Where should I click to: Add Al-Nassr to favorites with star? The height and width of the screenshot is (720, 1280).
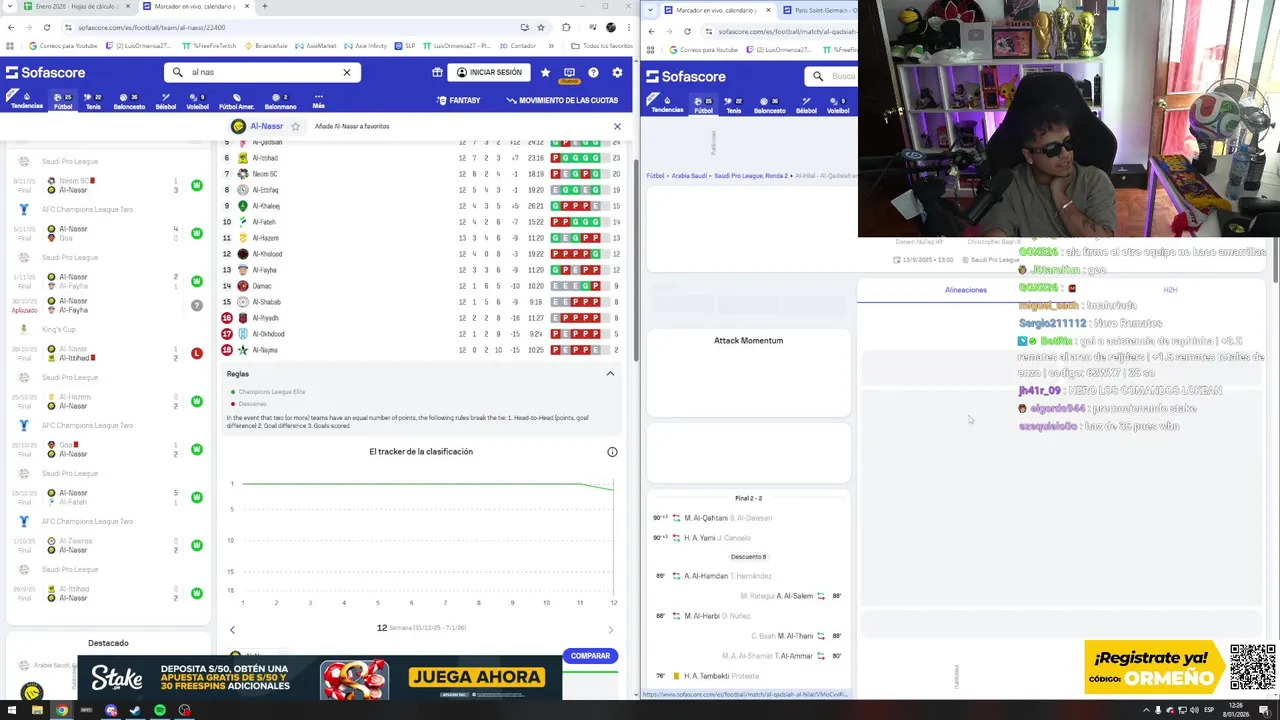click(295, 126)
